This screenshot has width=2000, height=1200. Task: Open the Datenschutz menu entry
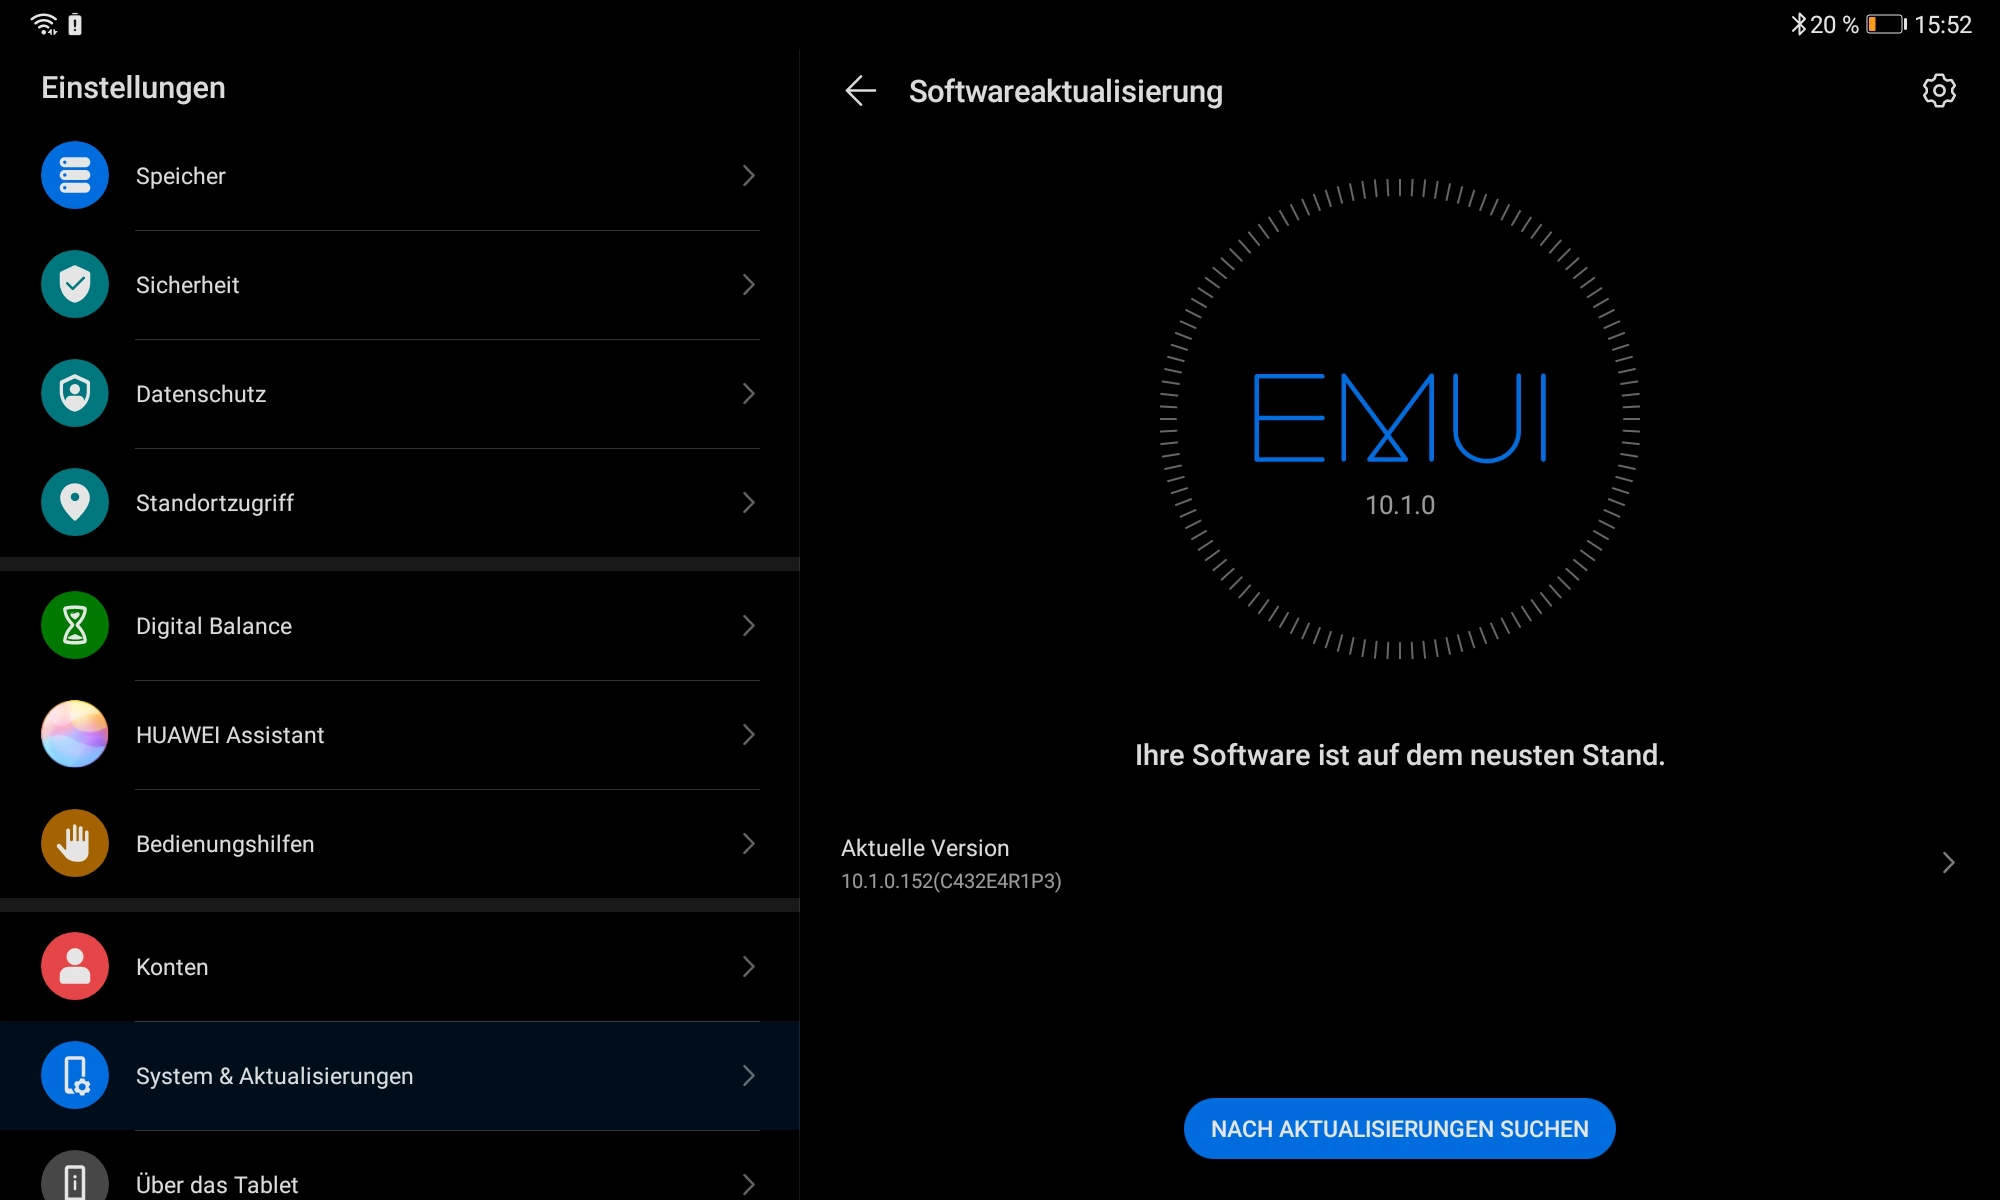(x=400, y=394)
